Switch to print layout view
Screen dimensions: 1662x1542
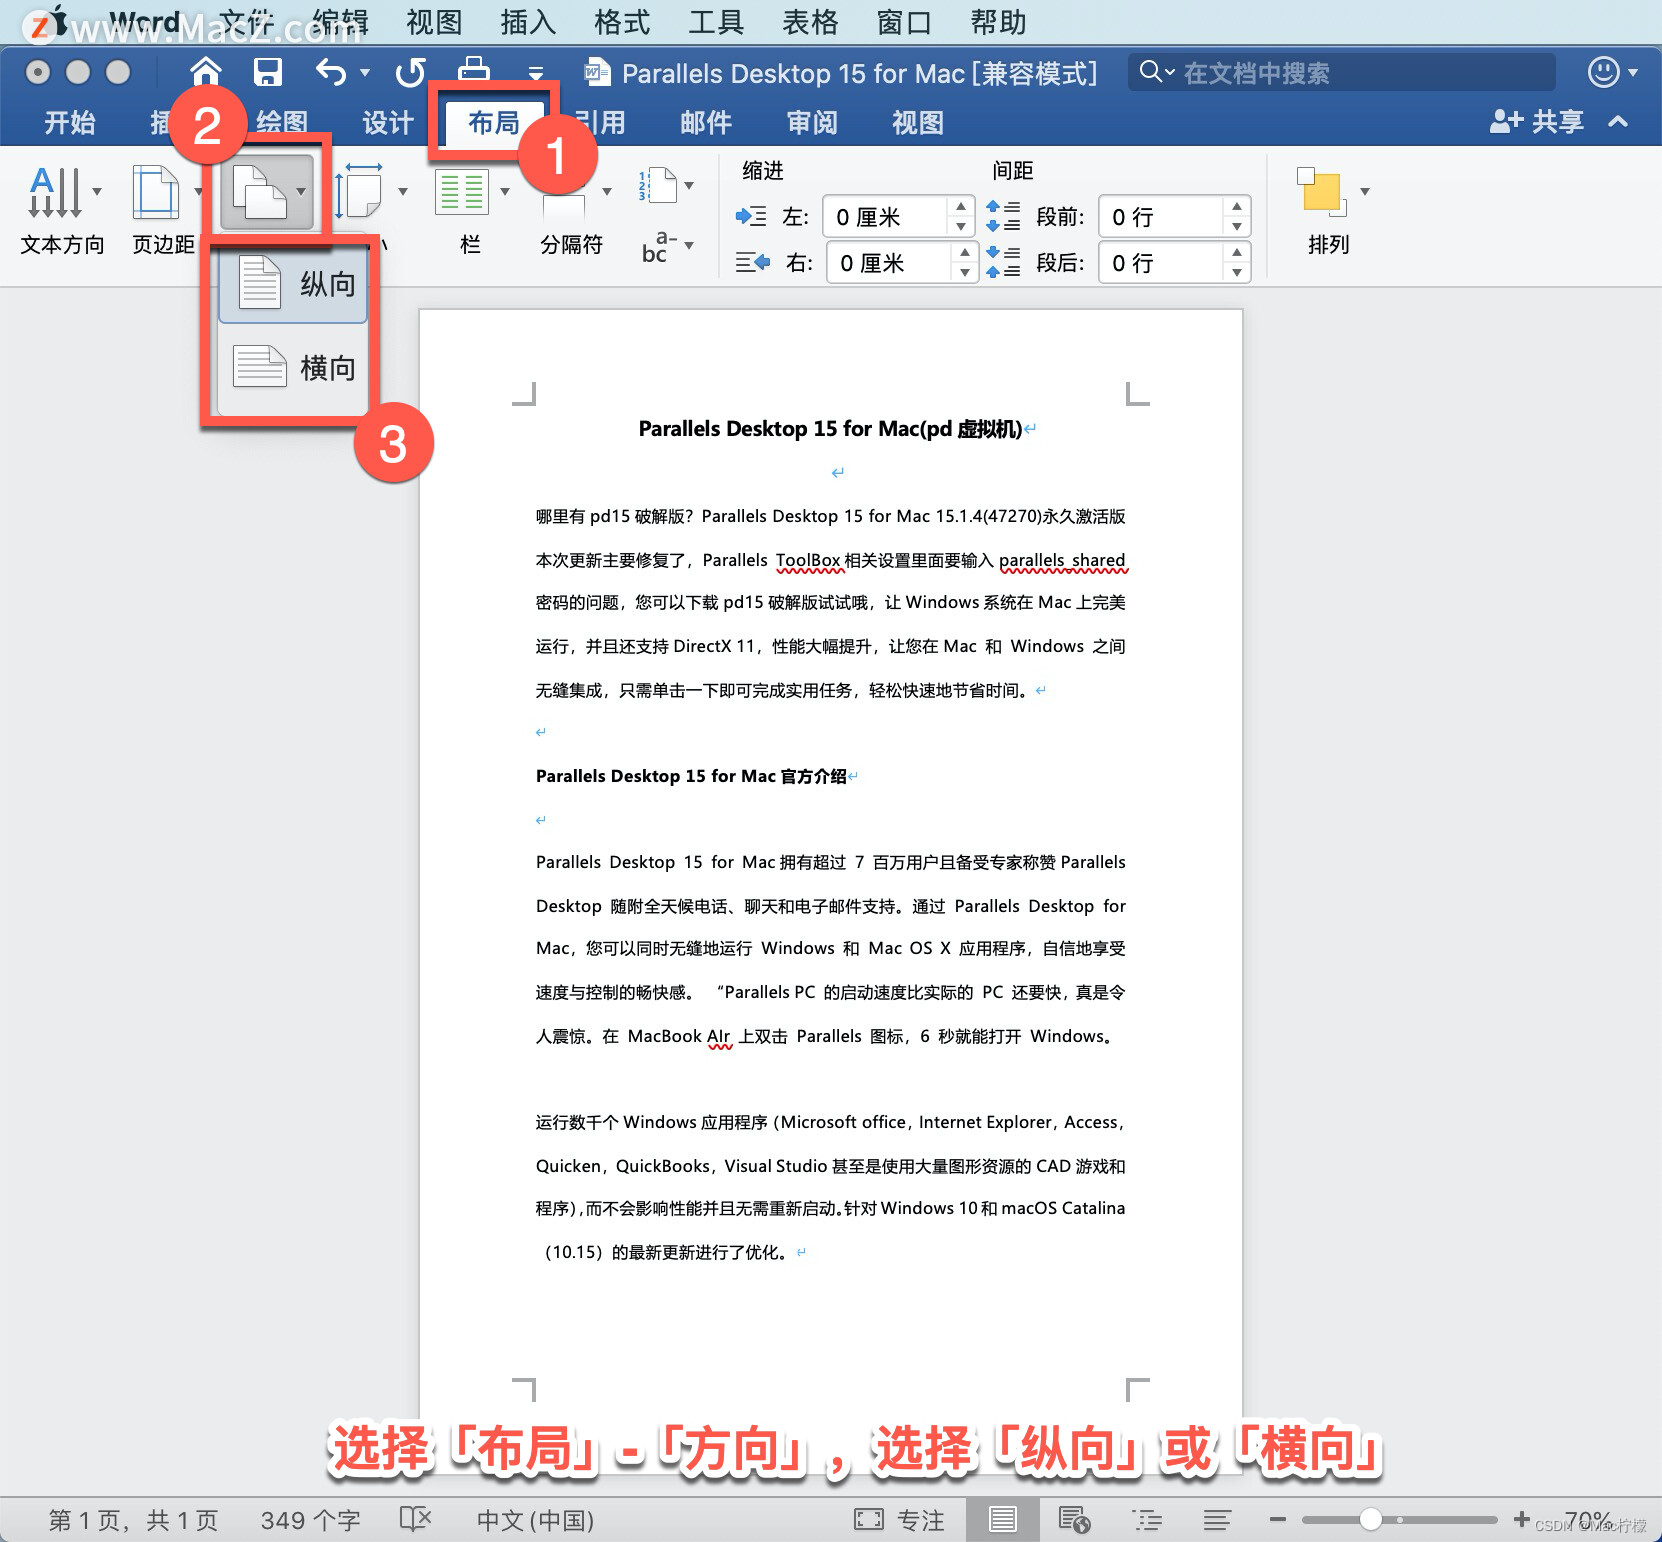(x=1003, y=1520)
